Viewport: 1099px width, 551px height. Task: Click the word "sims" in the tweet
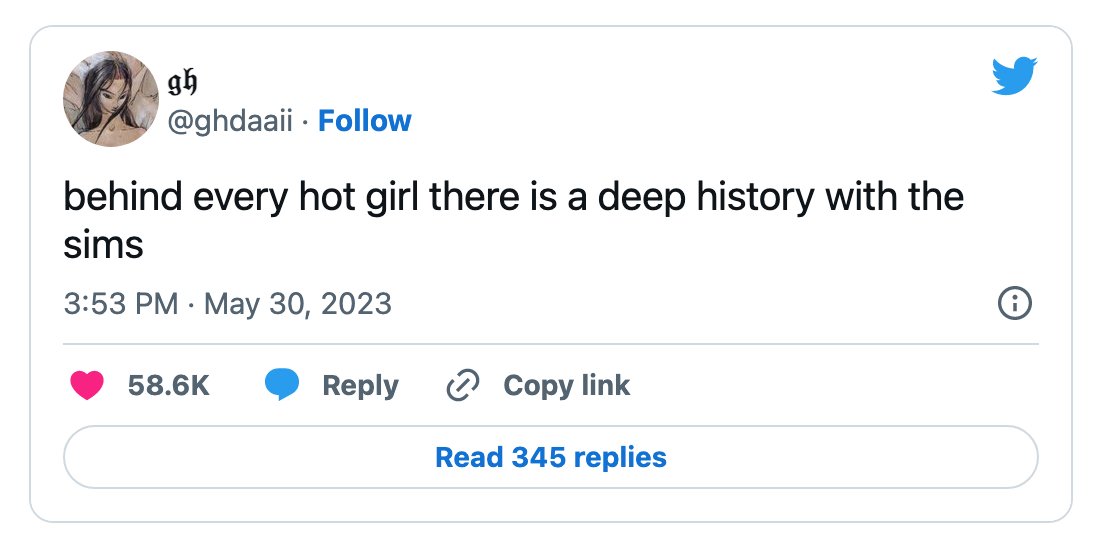click(104, 245)
